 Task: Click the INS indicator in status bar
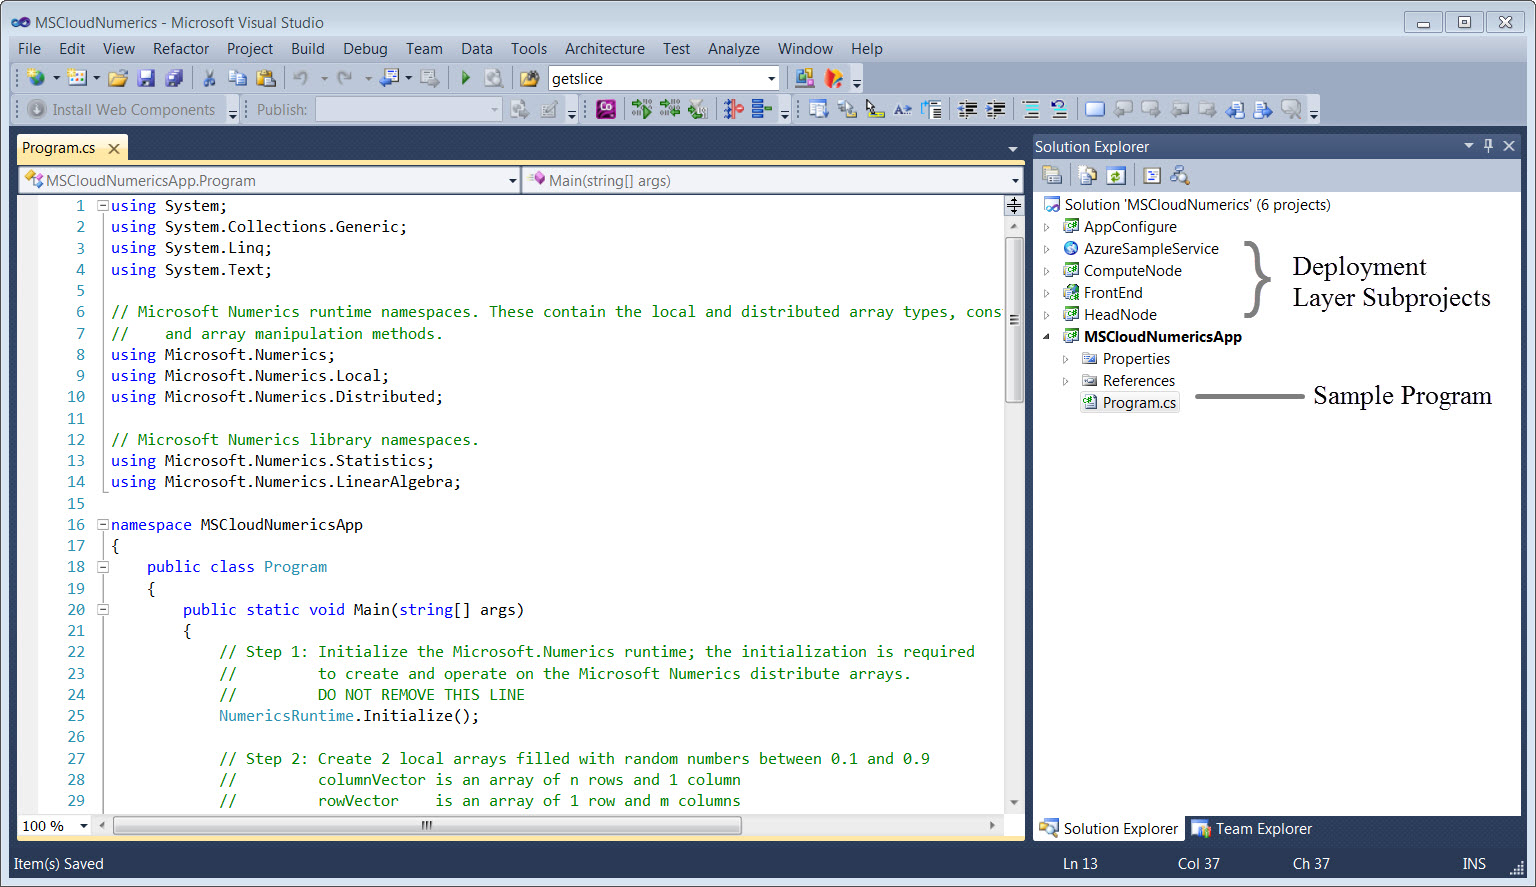(1474, 864)
